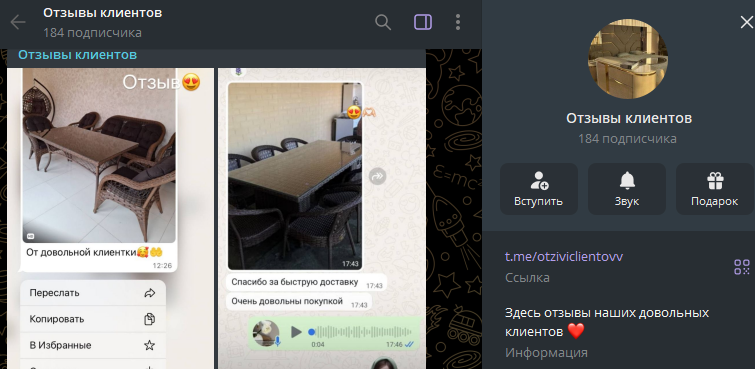The image size is (755, 369).
Task: Click the voice message sender avatar
Action: point(266,333)
